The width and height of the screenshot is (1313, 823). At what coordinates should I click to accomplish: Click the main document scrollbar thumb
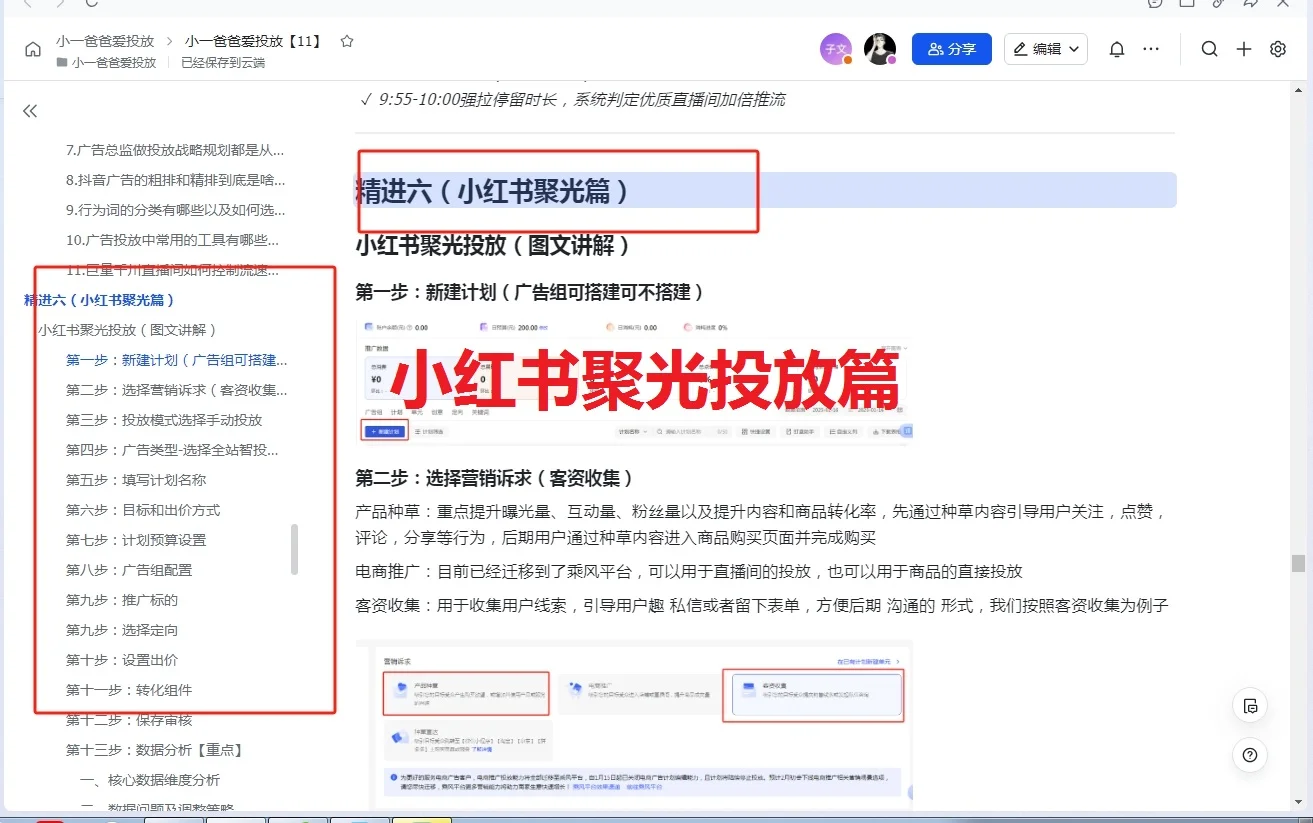coord(1298,563)
